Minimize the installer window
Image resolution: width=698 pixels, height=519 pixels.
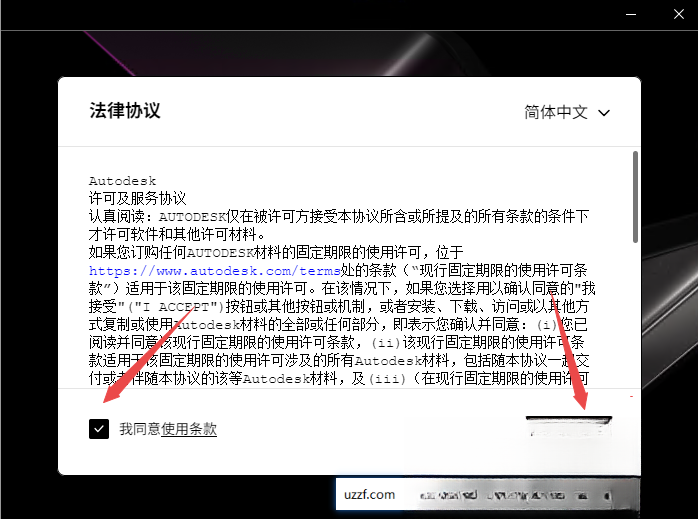pyautogui.click(x=631, y=15)
